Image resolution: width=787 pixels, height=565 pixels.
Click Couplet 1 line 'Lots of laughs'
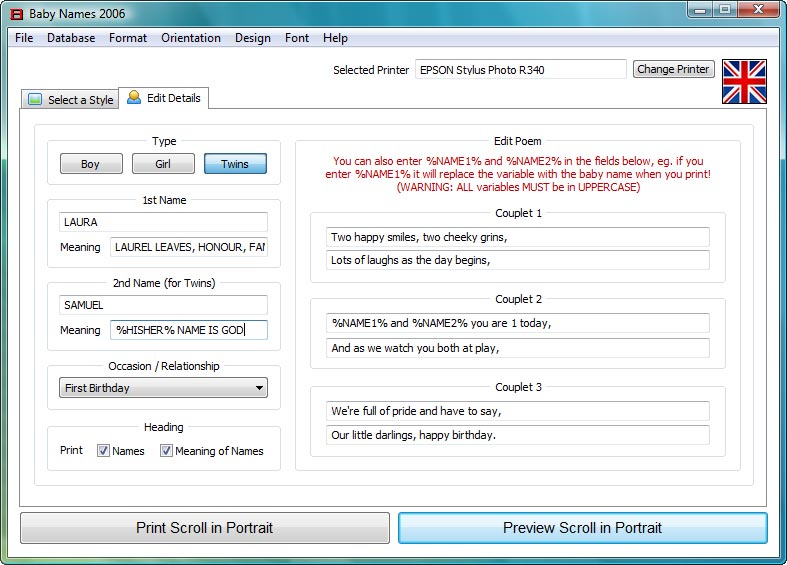517,260
